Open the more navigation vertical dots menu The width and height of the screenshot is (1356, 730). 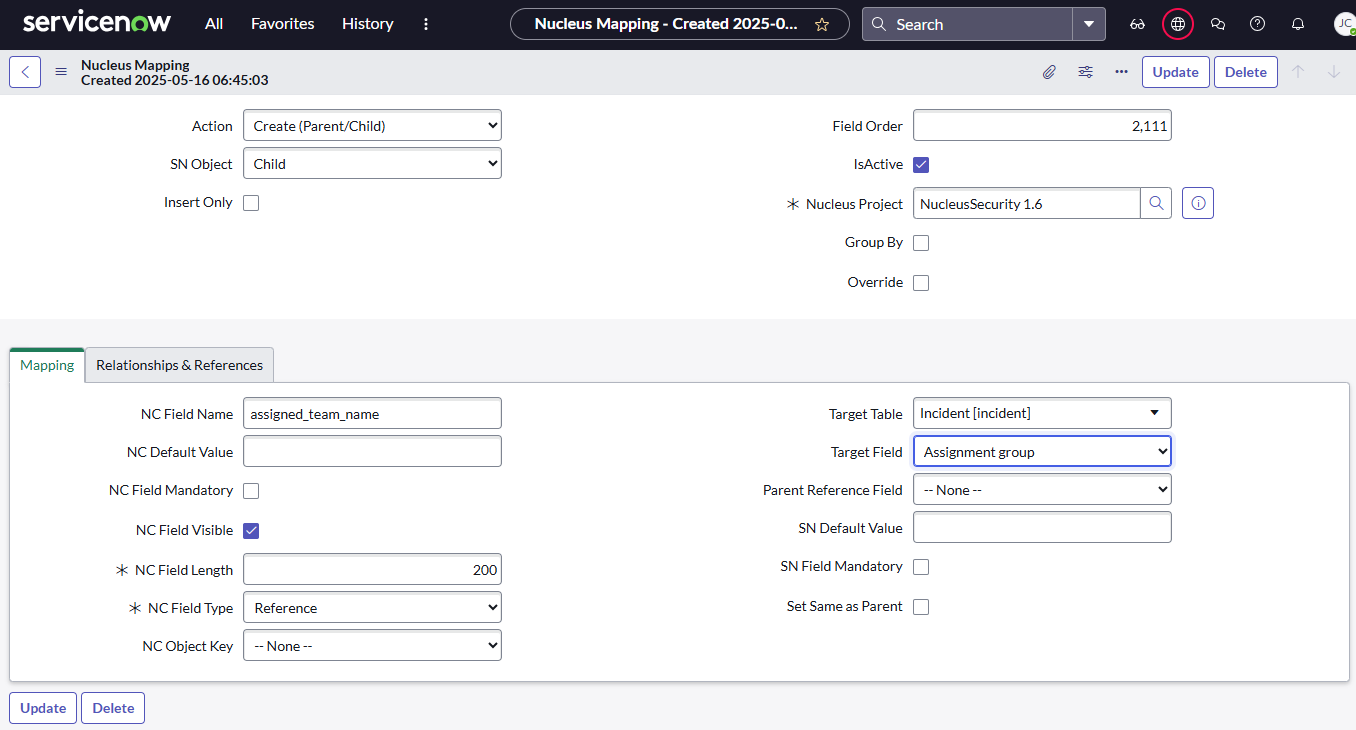(x=427, y=24)
